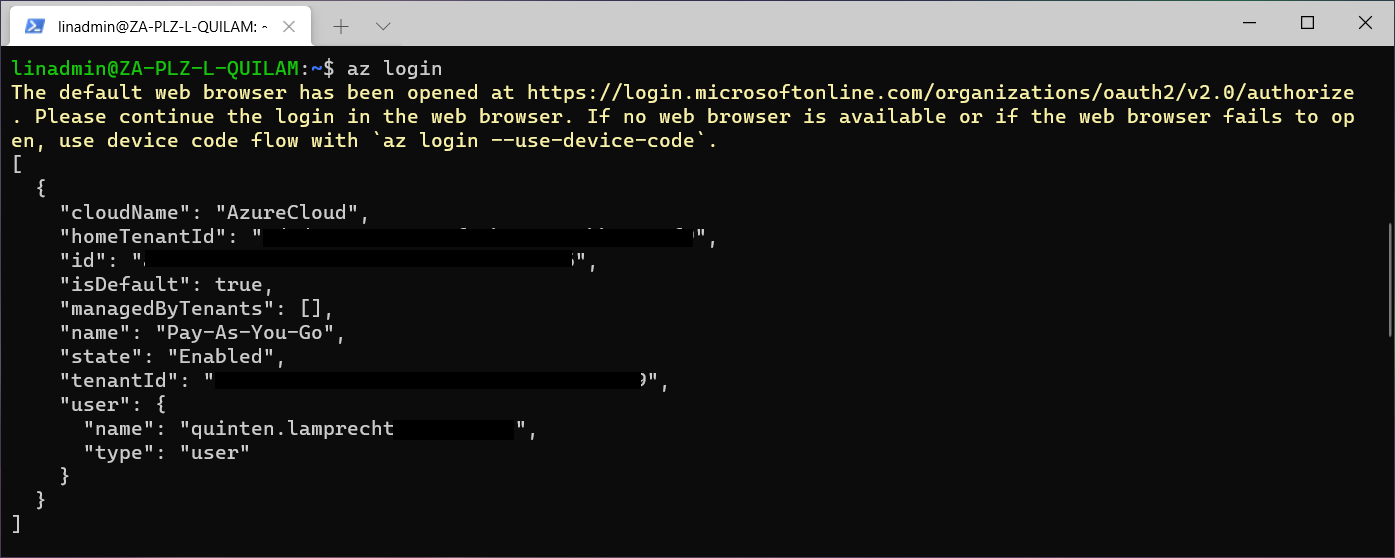Expand the new tab profile dropdown chevron
The width and height of the screenshot is (1395, 558).
[382, 25]
